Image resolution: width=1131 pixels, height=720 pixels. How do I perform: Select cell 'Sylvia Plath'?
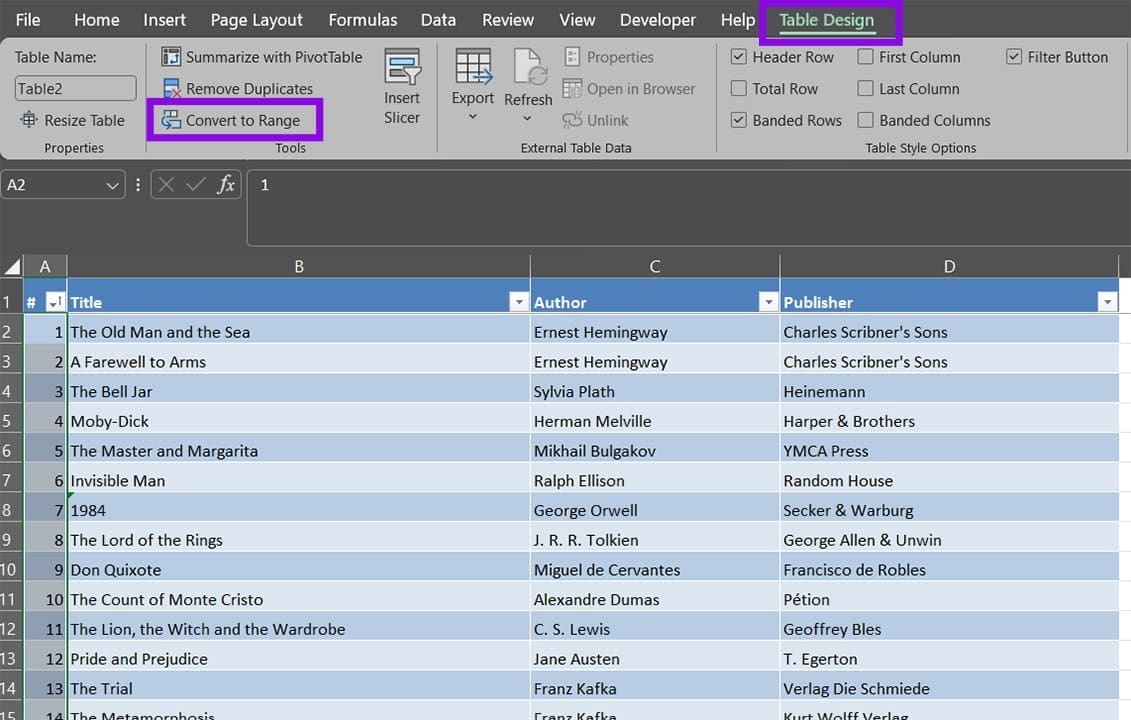coord(655,392)
